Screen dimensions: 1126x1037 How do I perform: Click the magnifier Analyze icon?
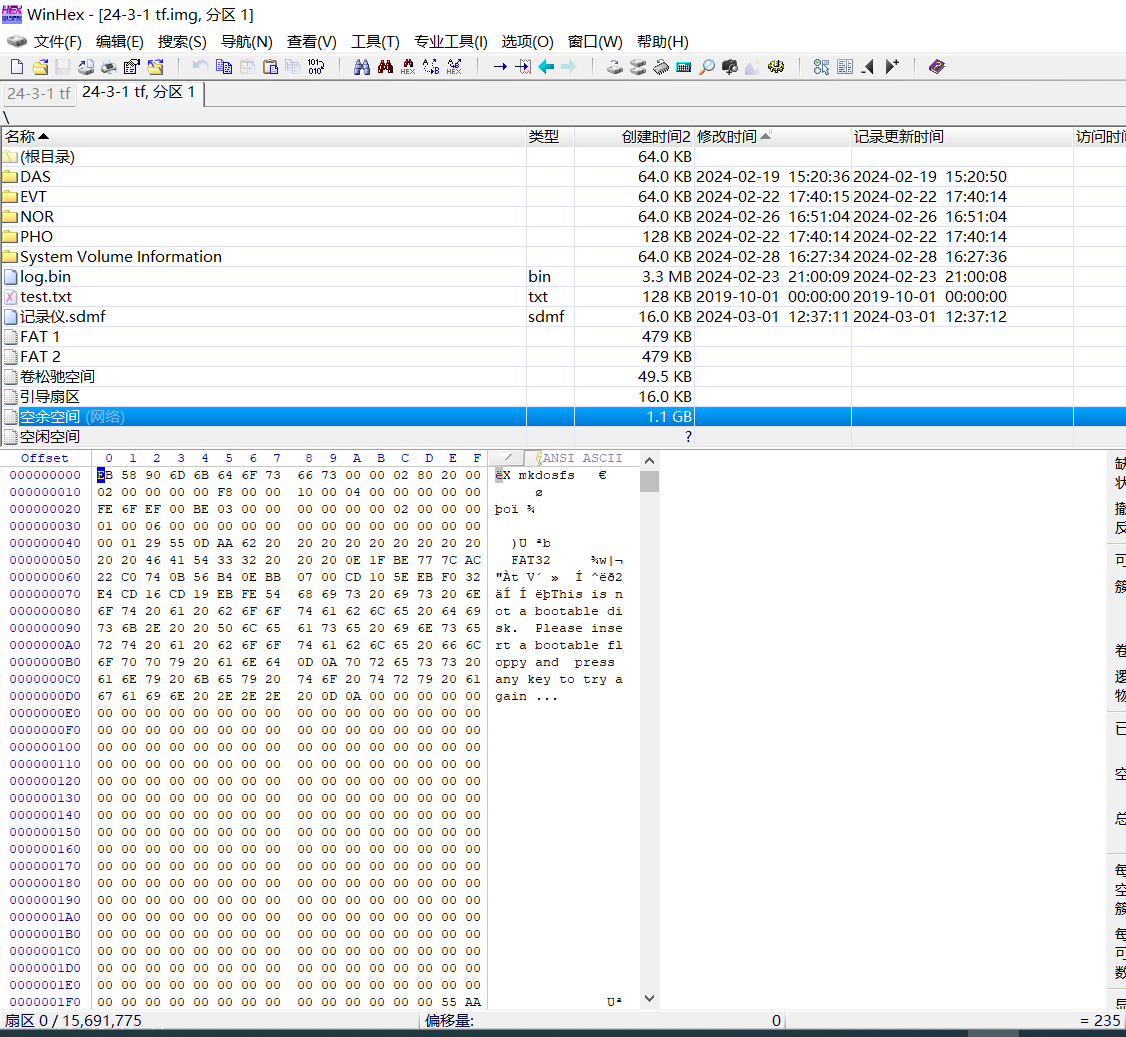(x=707, y=67)
